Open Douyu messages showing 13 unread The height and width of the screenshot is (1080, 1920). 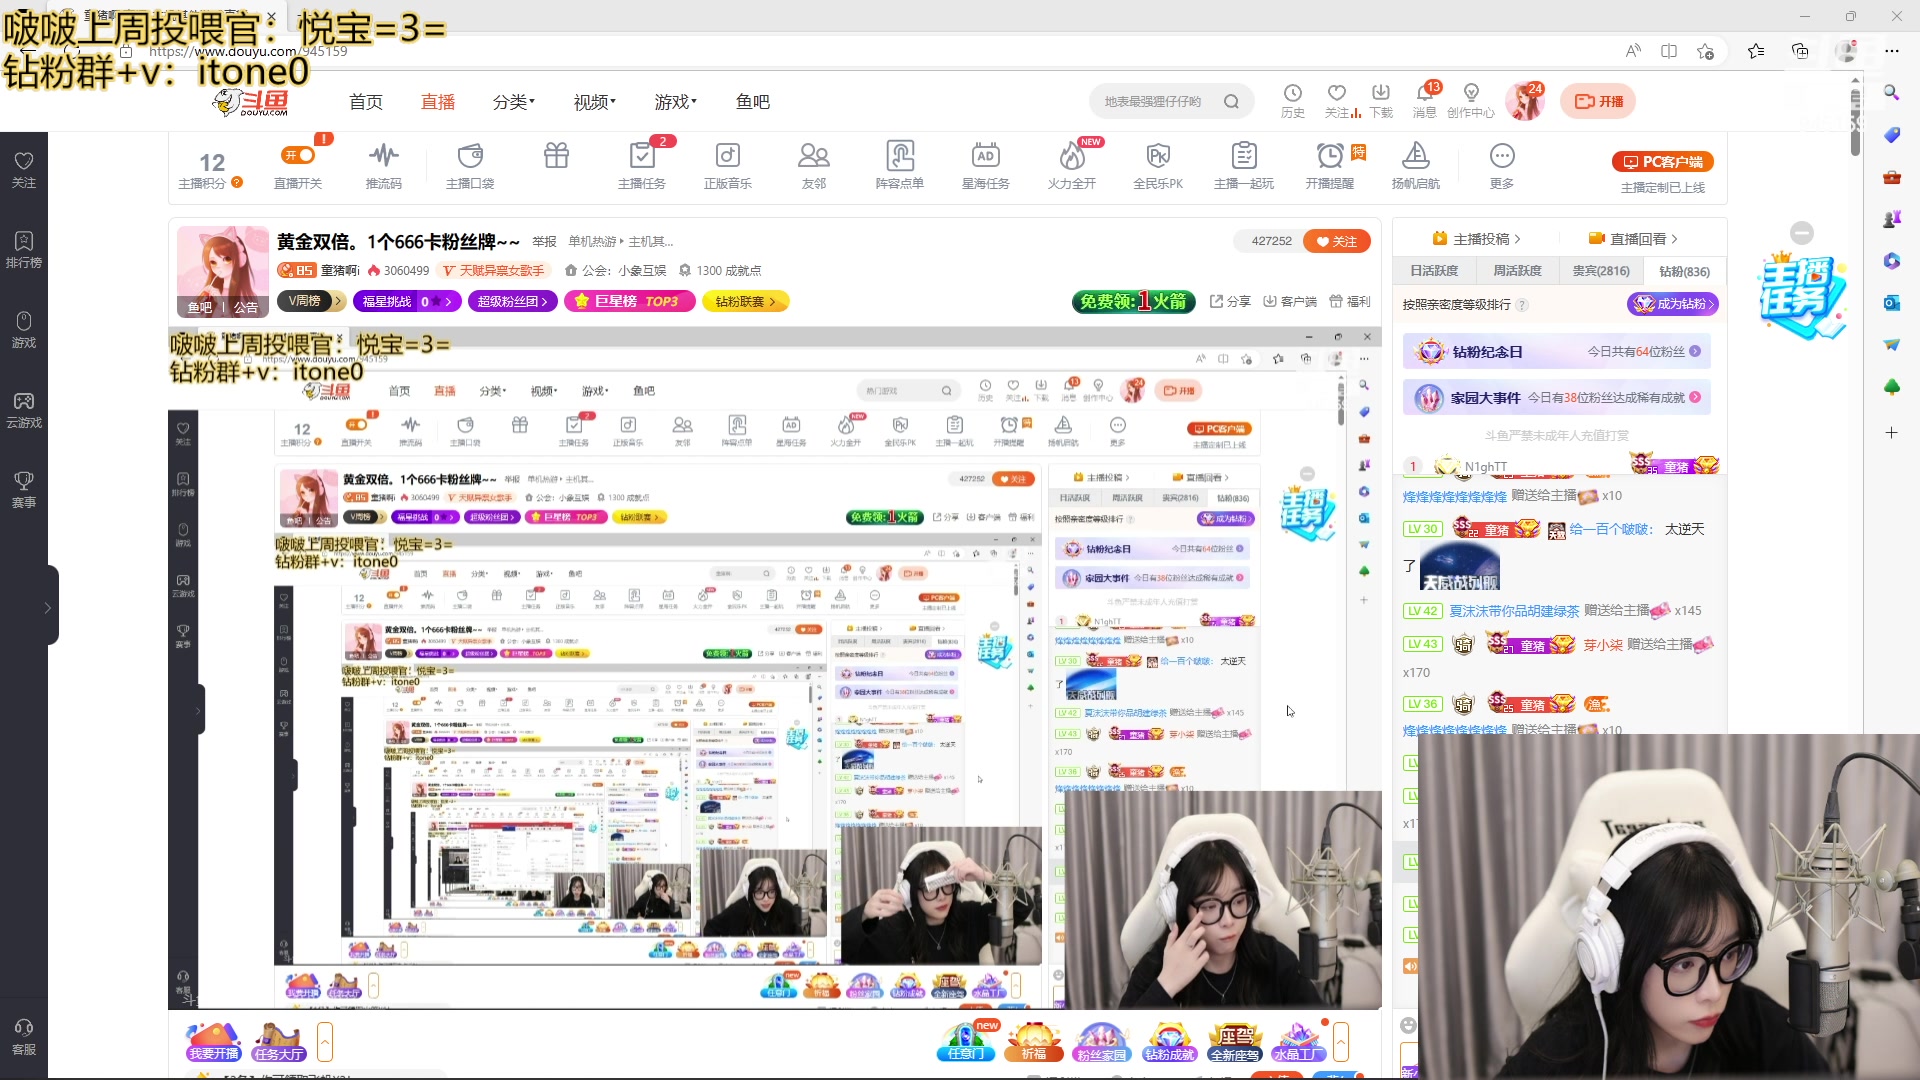(x=1426, y=100)
